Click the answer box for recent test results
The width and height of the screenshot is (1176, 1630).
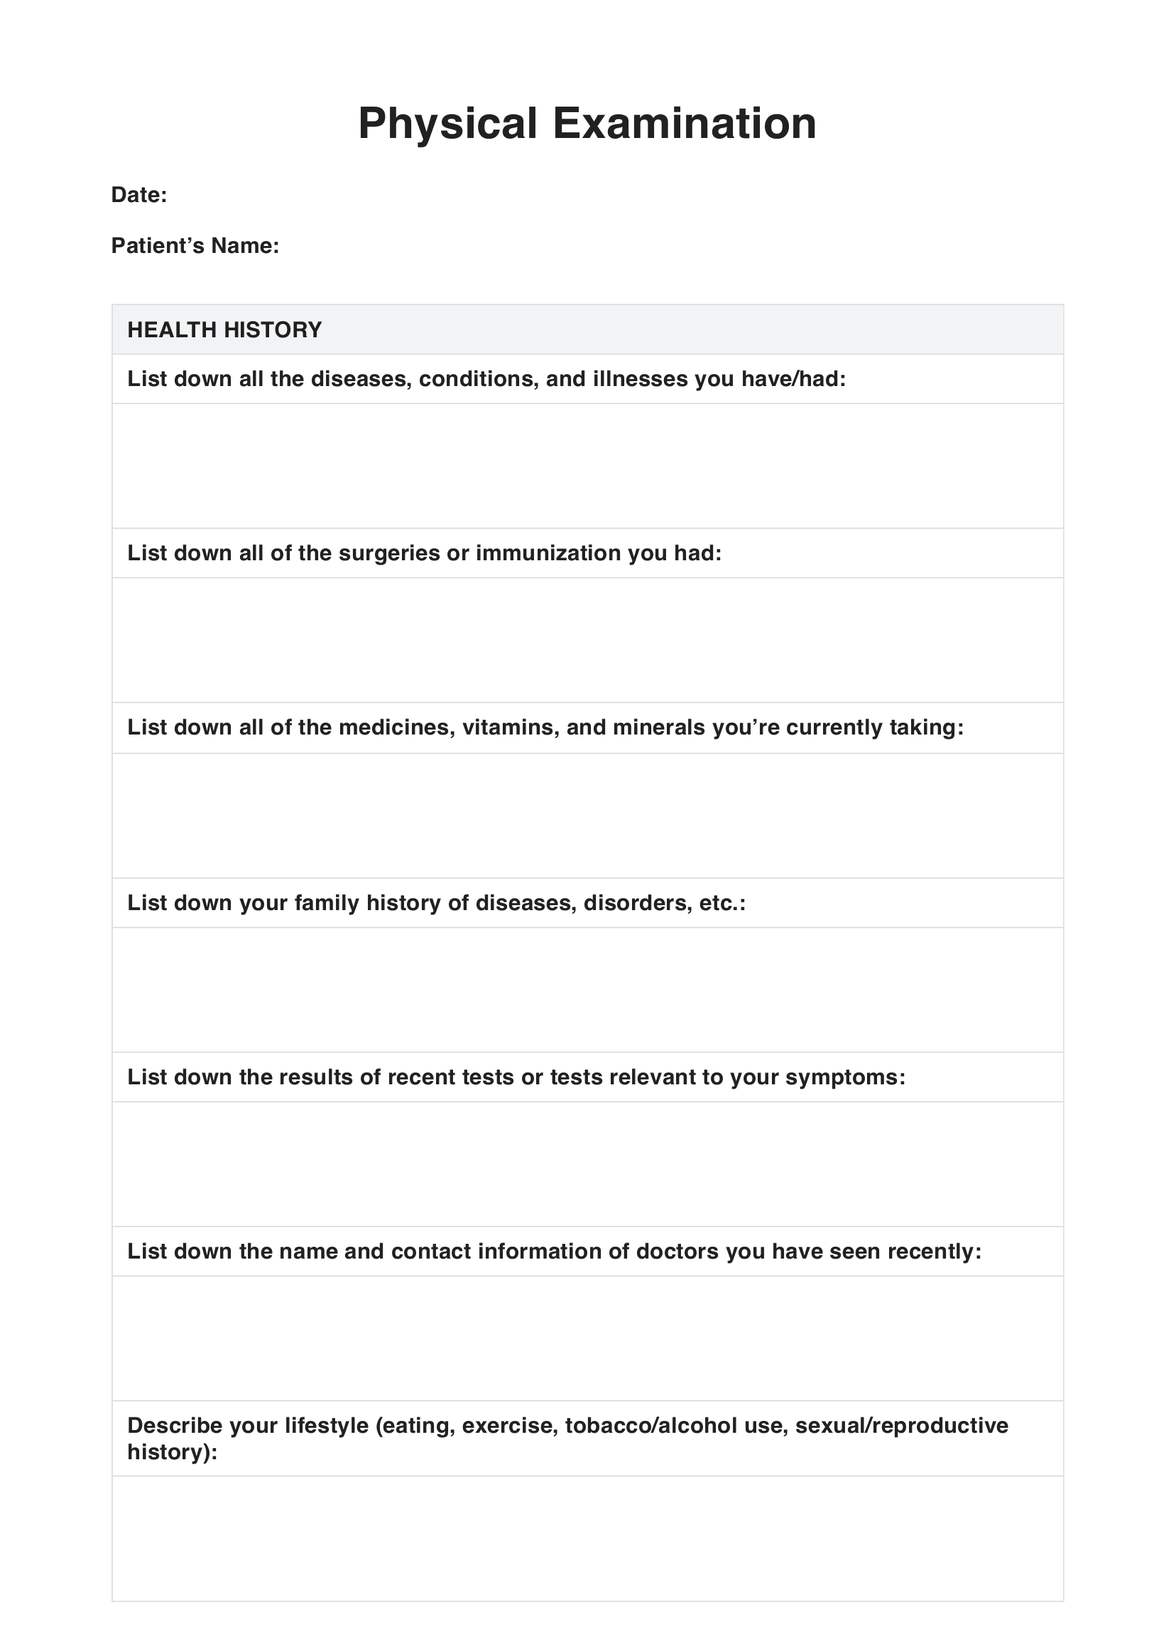587,1164
